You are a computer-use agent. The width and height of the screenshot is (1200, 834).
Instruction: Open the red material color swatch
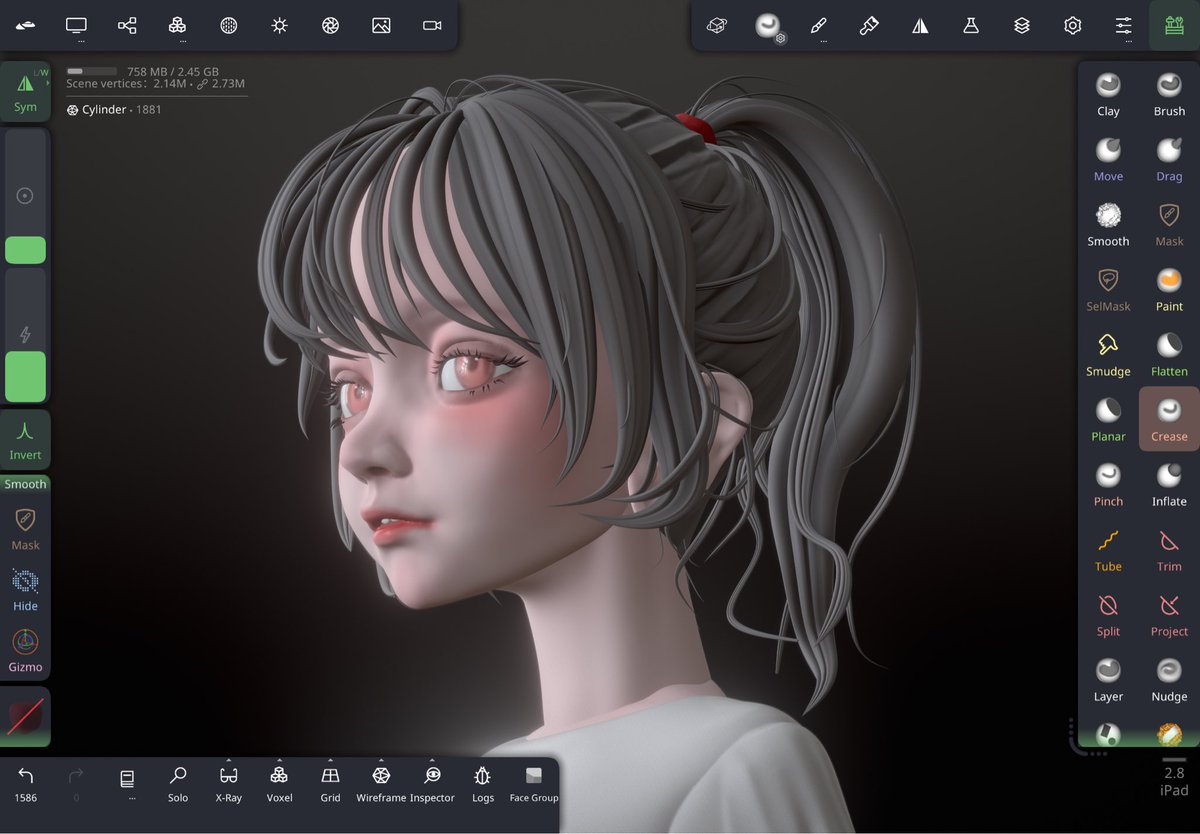25,716
